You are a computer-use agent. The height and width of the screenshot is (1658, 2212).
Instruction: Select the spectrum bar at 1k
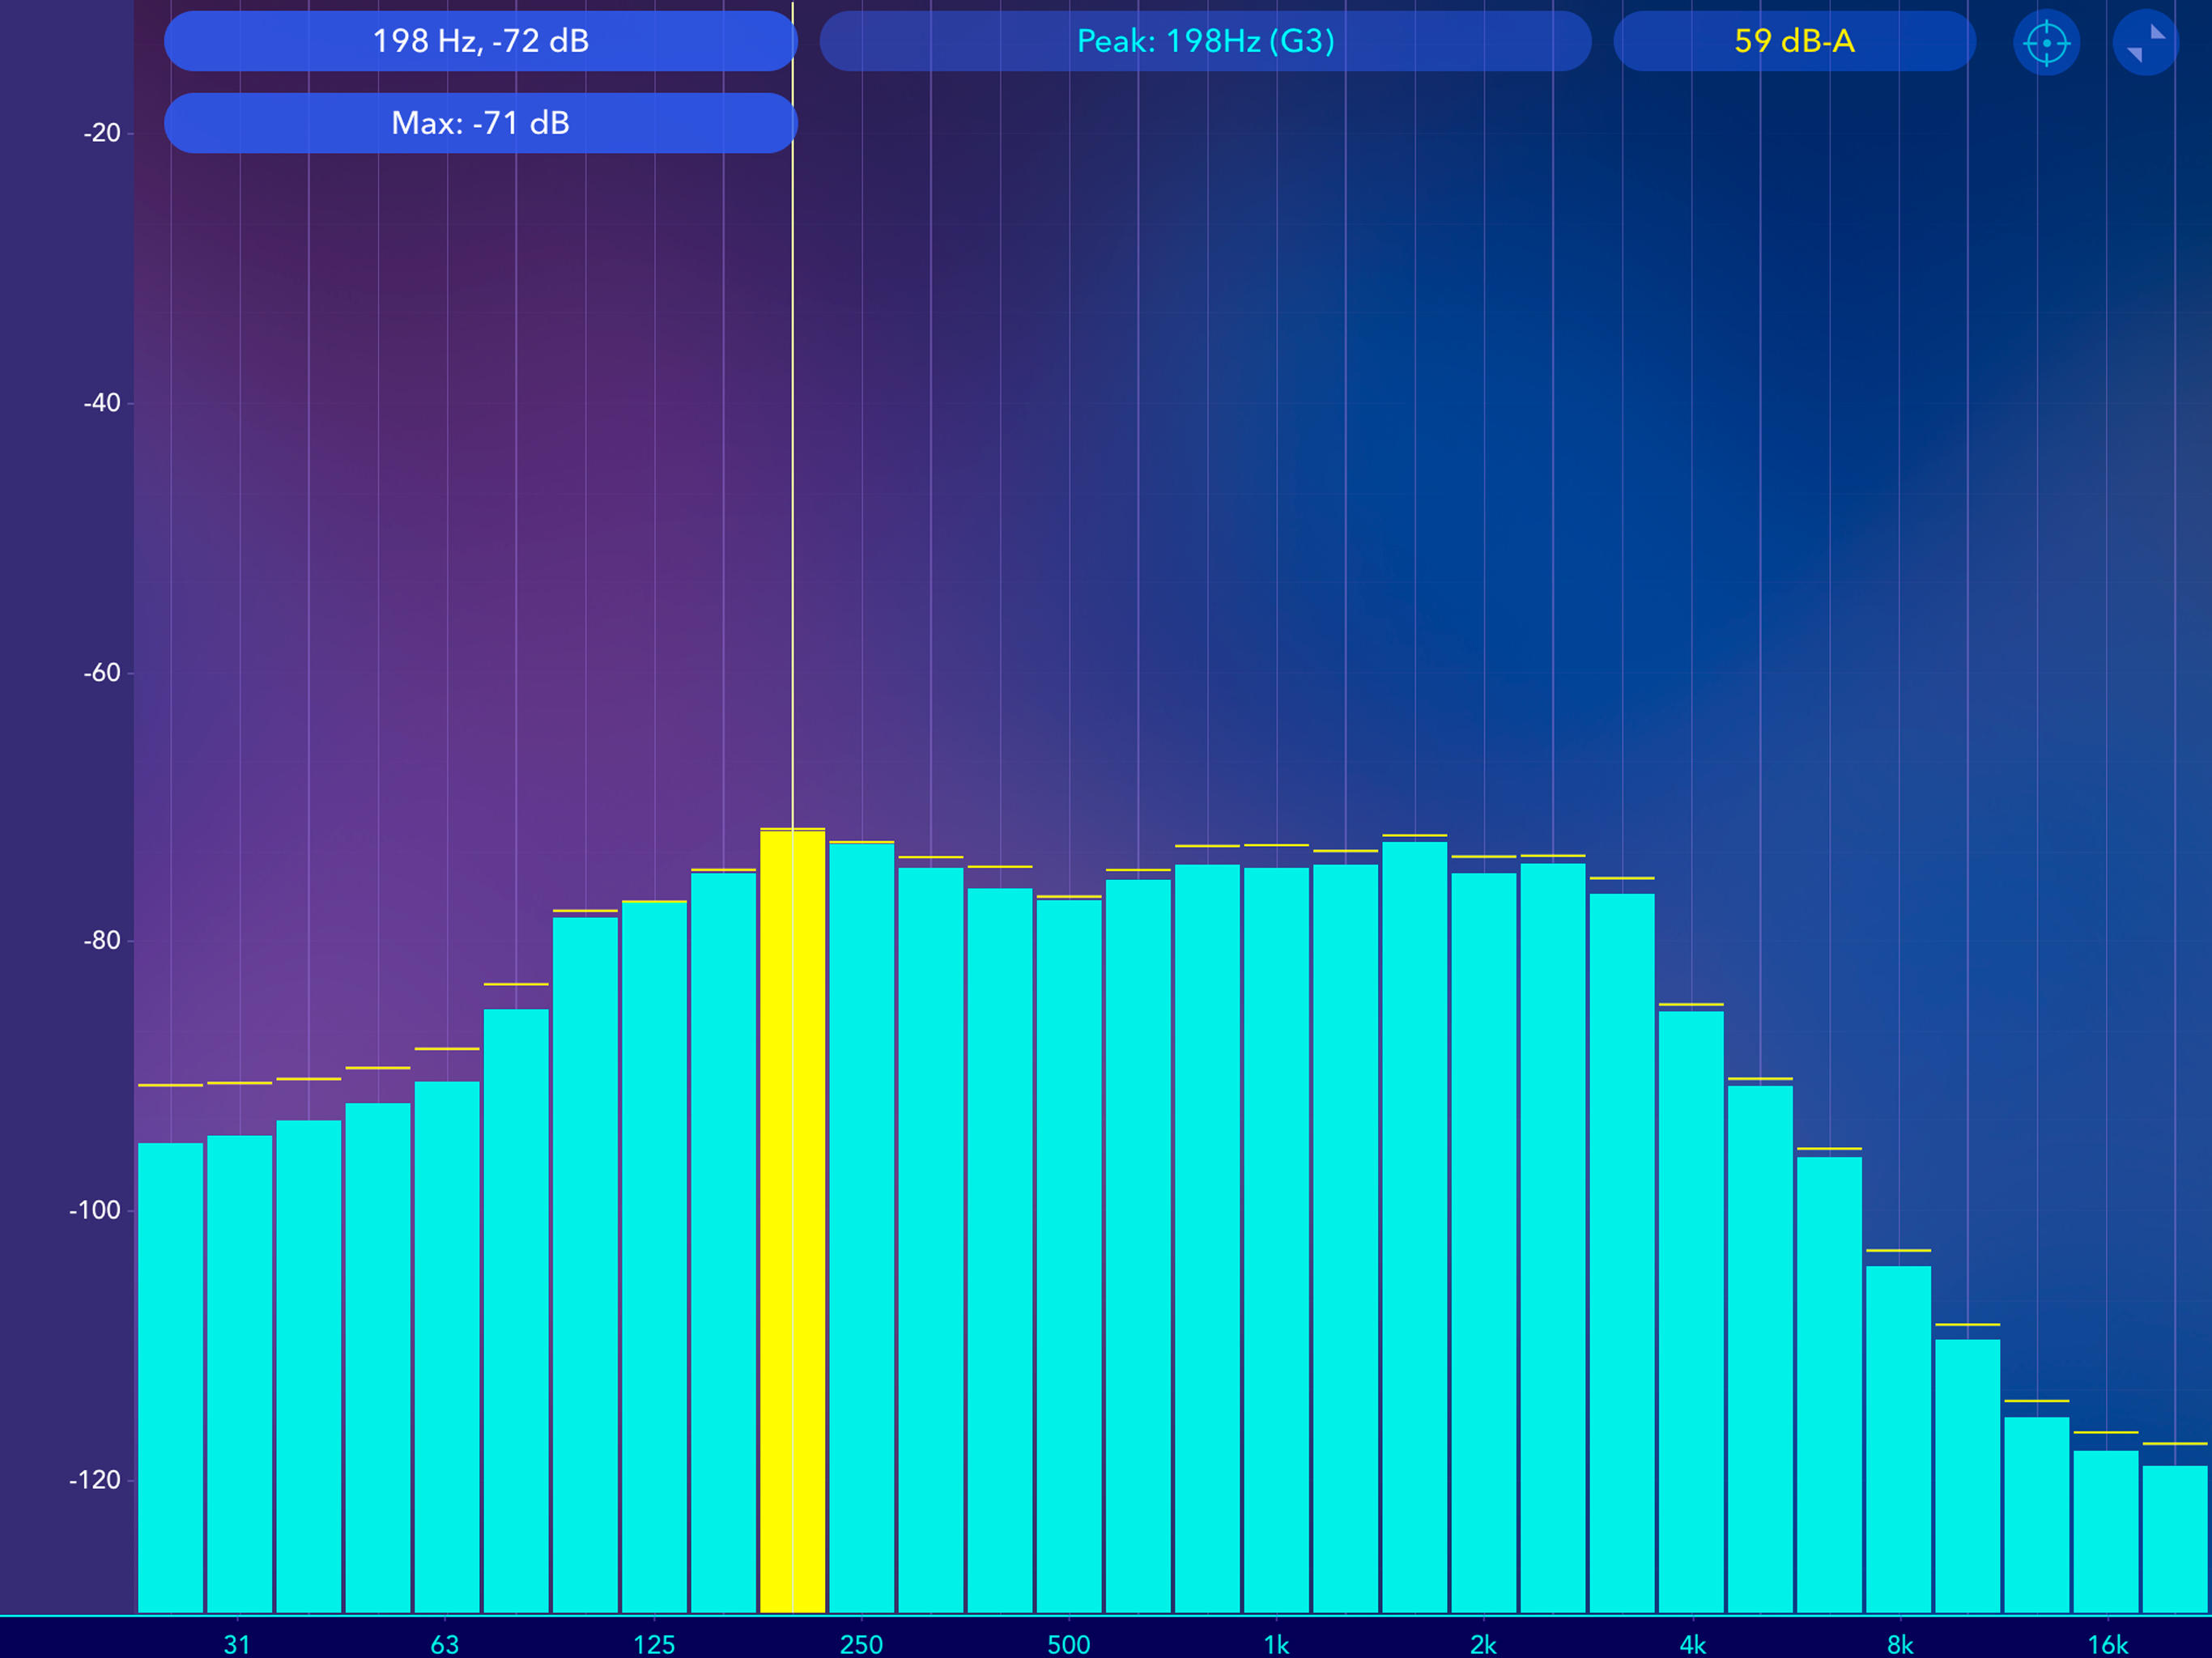coord(1276,1240)
